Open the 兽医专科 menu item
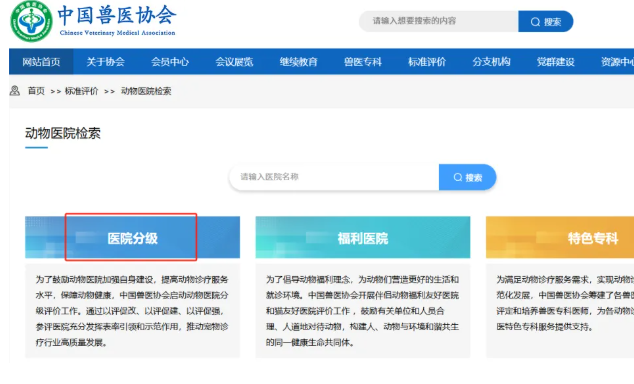This screenshot has height=384, width=634. click(363, 62)
